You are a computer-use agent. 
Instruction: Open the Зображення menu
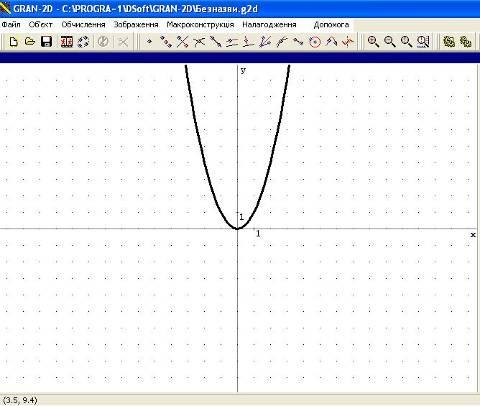click(136, 25)
